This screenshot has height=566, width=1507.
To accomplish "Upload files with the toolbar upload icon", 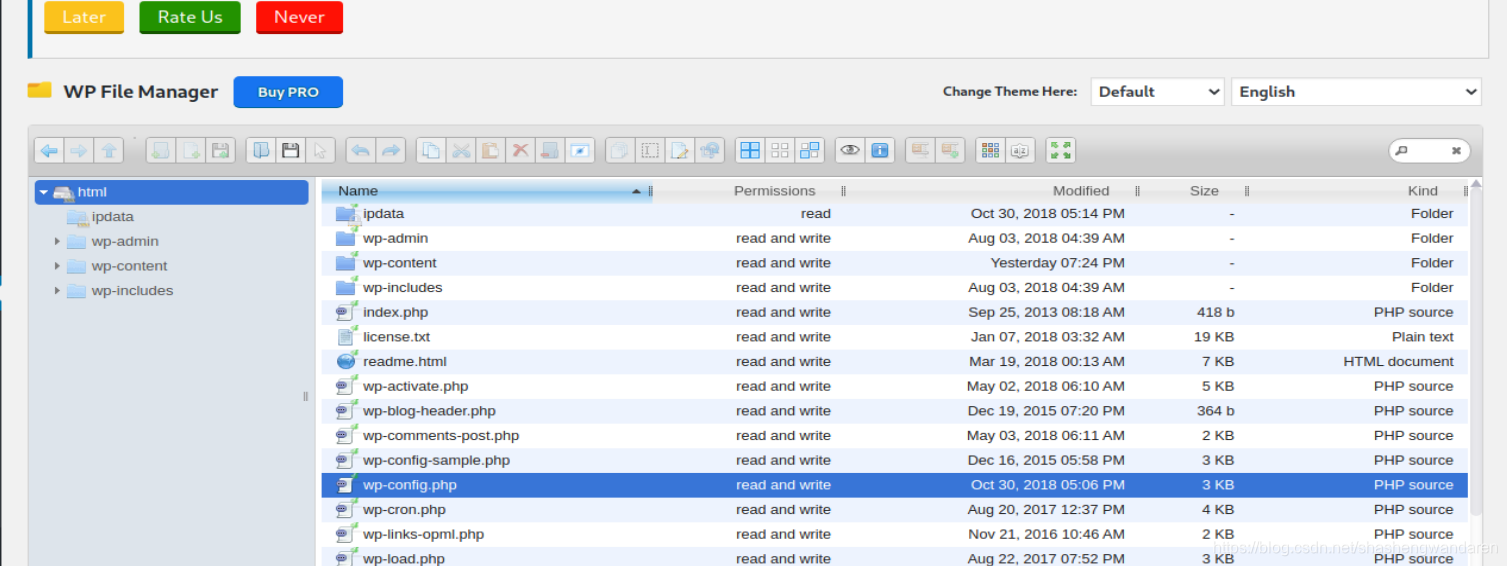I will tap(221, 151).
